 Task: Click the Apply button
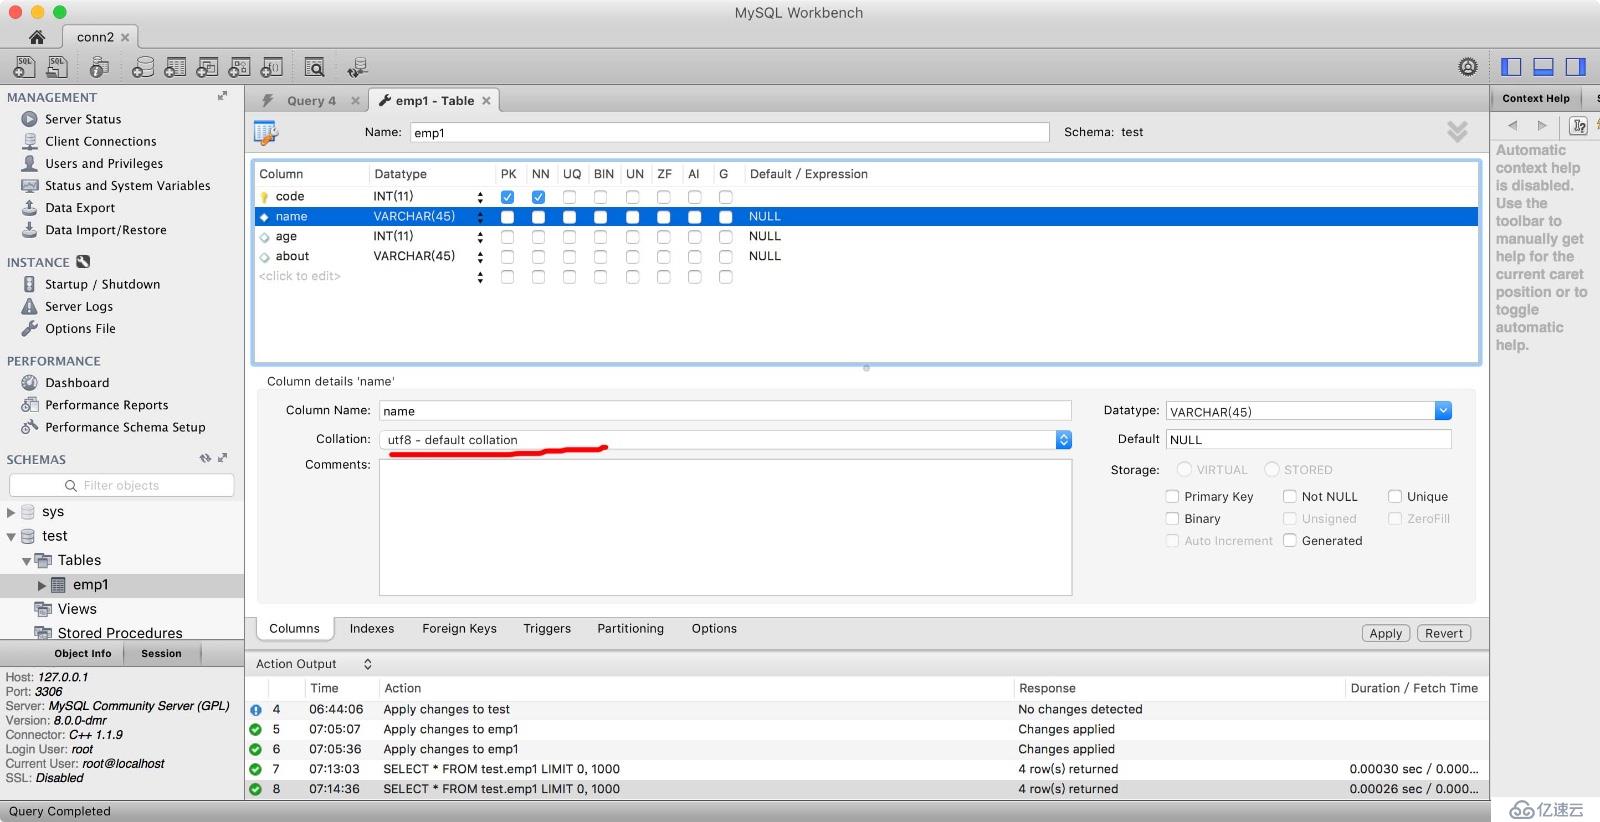[1385, 633]
